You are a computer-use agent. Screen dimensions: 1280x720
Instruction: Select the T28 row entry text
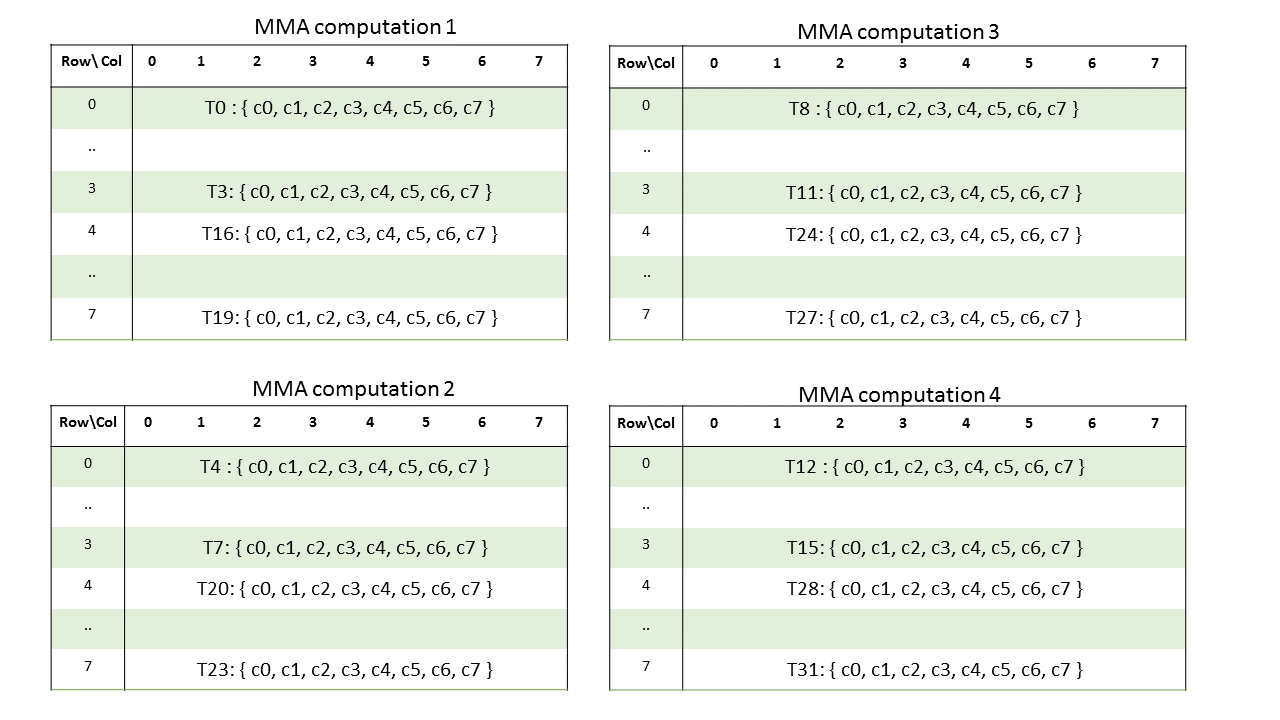(x=934, y=589)
